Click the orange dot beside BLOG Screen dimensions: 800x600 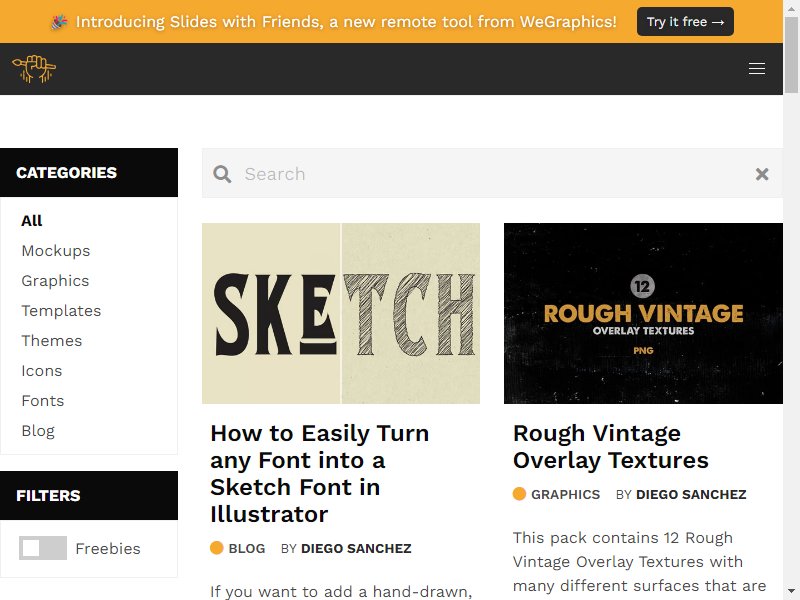click(217, 548)
